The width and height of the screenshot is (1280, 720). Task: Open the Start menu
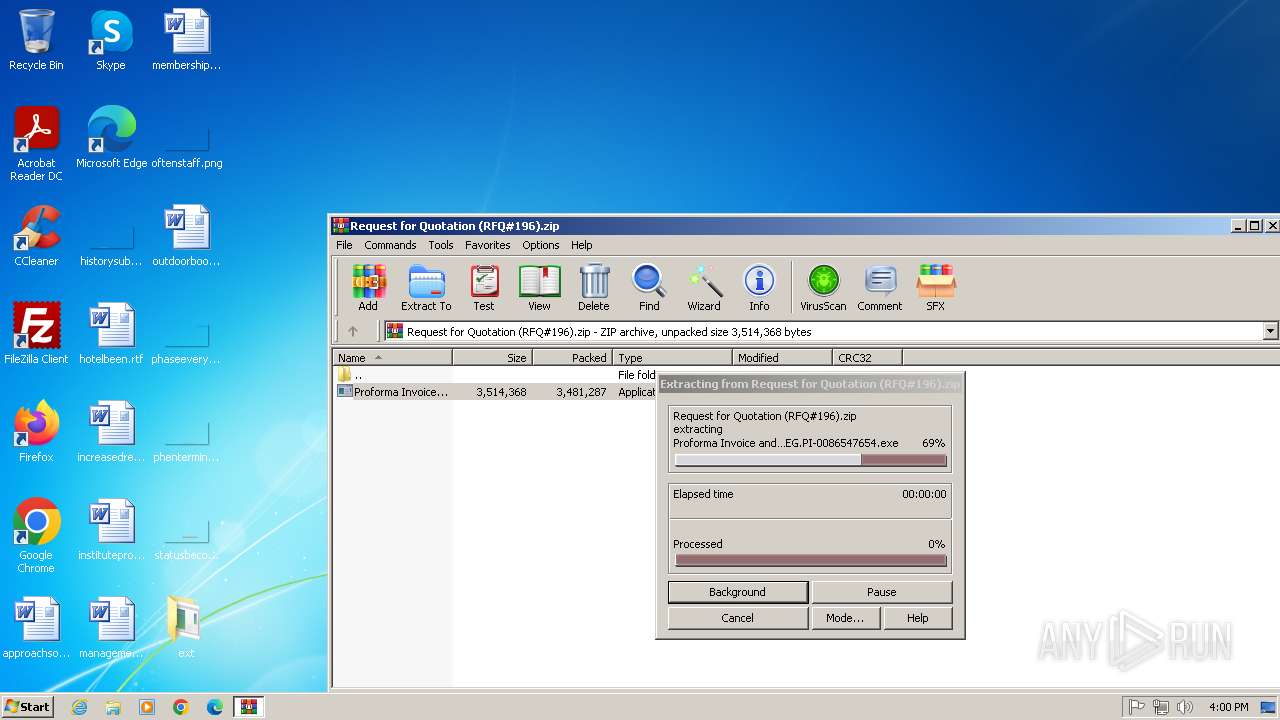click(27, 706)
